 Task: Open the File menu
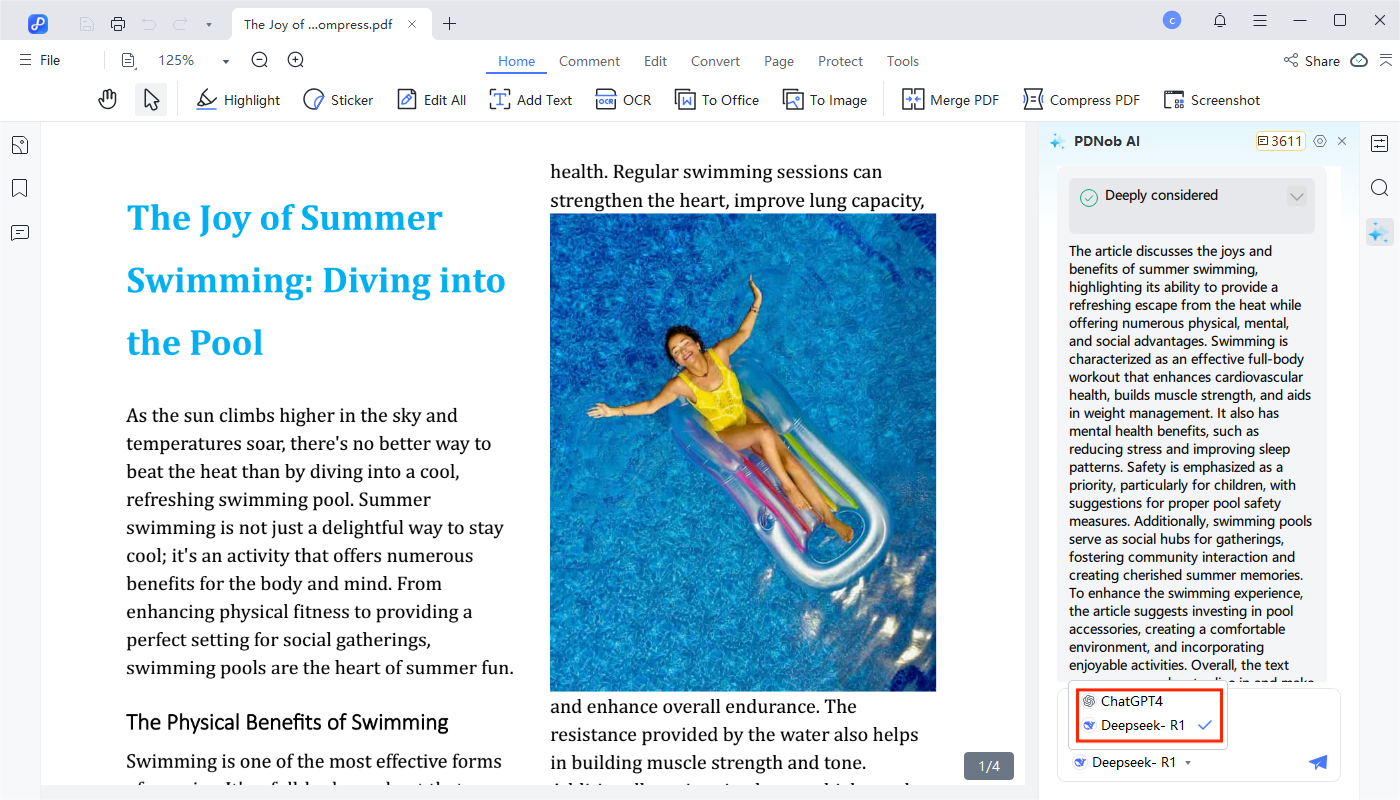pos(38,60)
